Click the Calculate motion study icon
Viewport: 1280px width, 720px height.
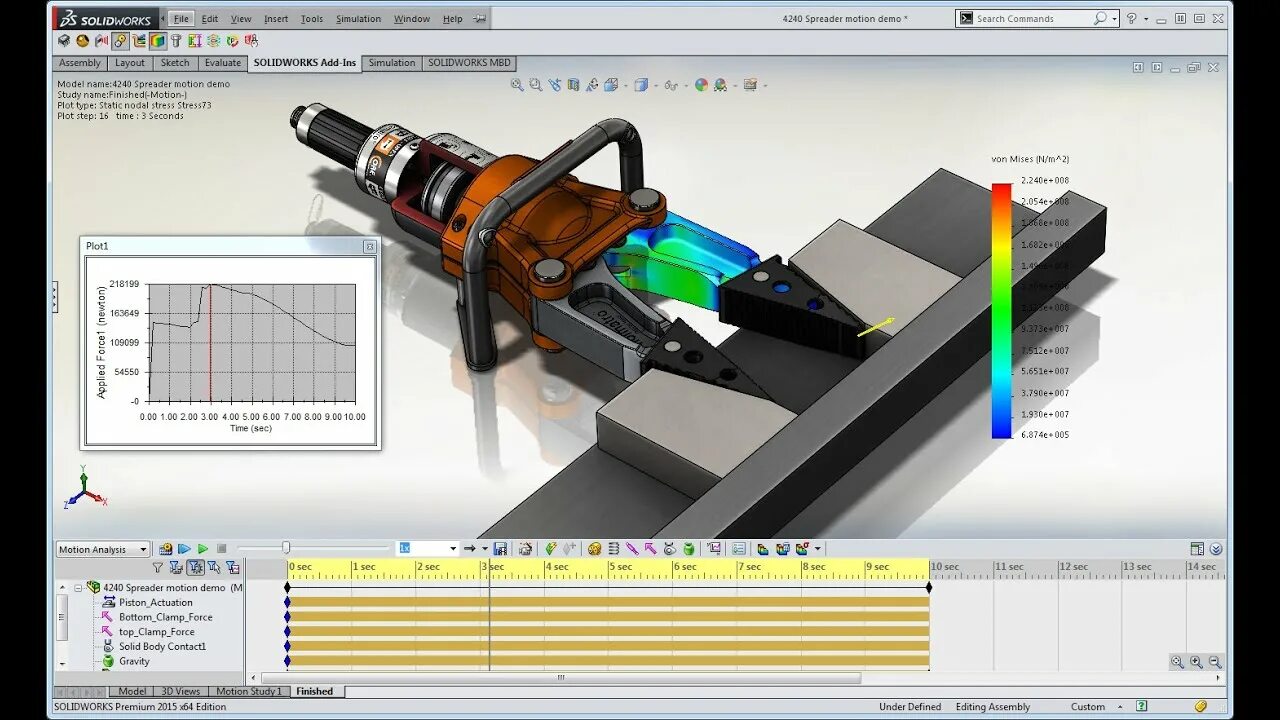pos(165,549)
